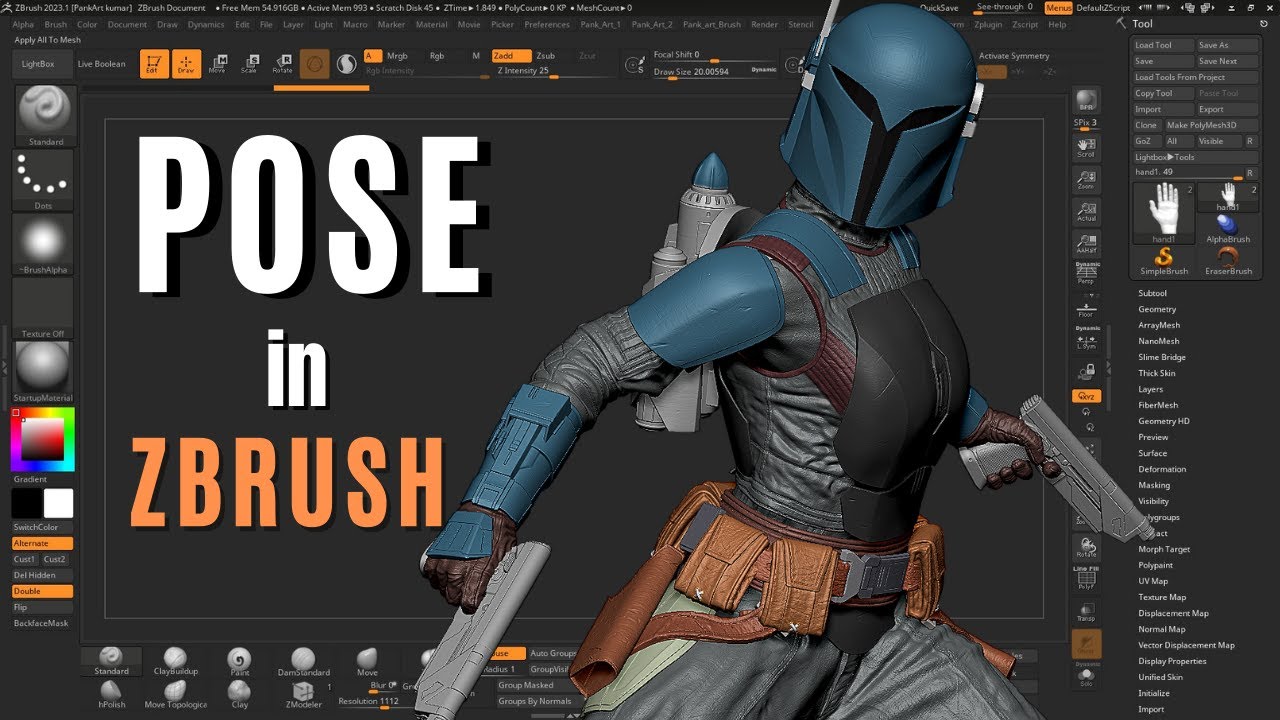Image resolution: width=1280 pixels, height=720 pixels.
Task: Expand the Deformation section
Action: (1162, 469)
